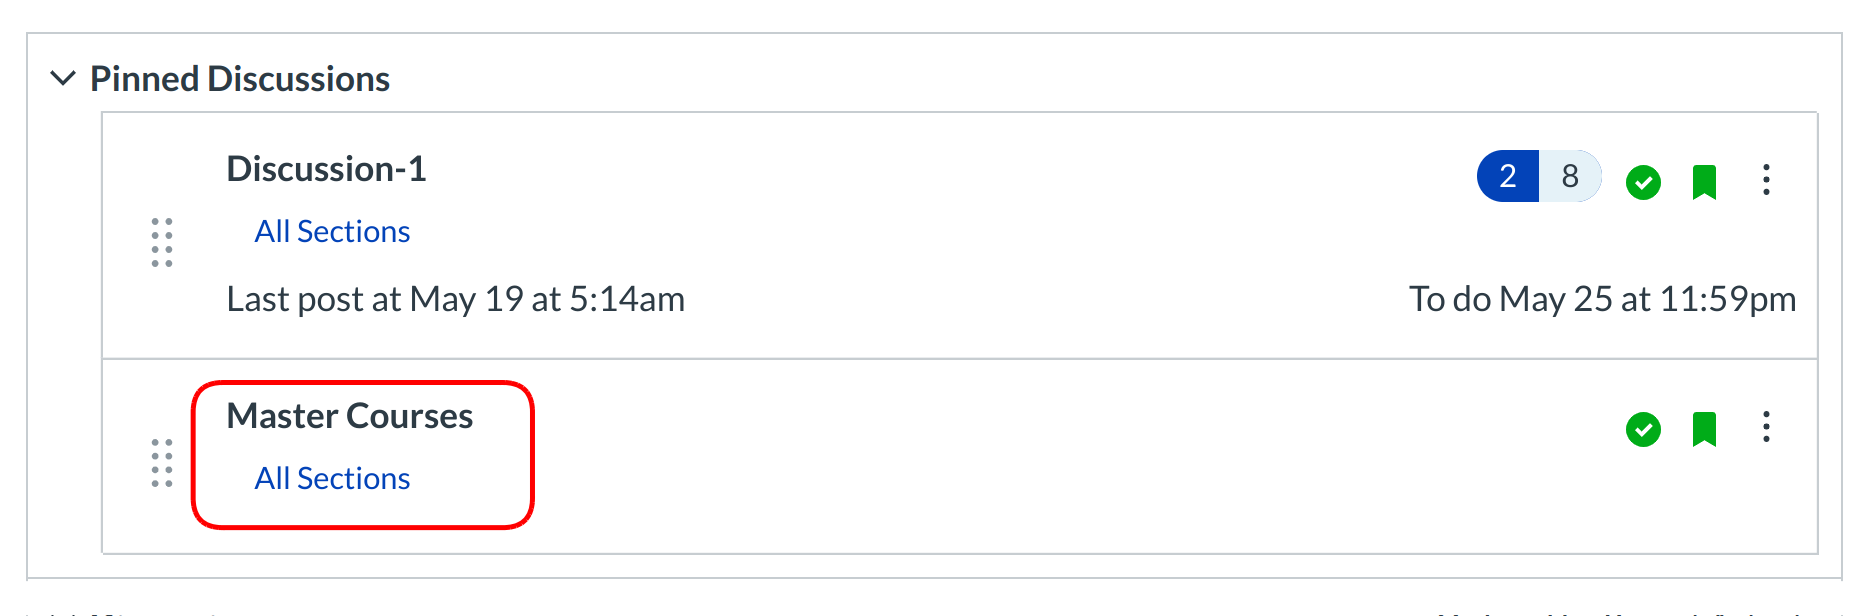Unpublish Discussion-1 via green check icon
This screenshot has width=1864, height=616.
pos(1643,182)
